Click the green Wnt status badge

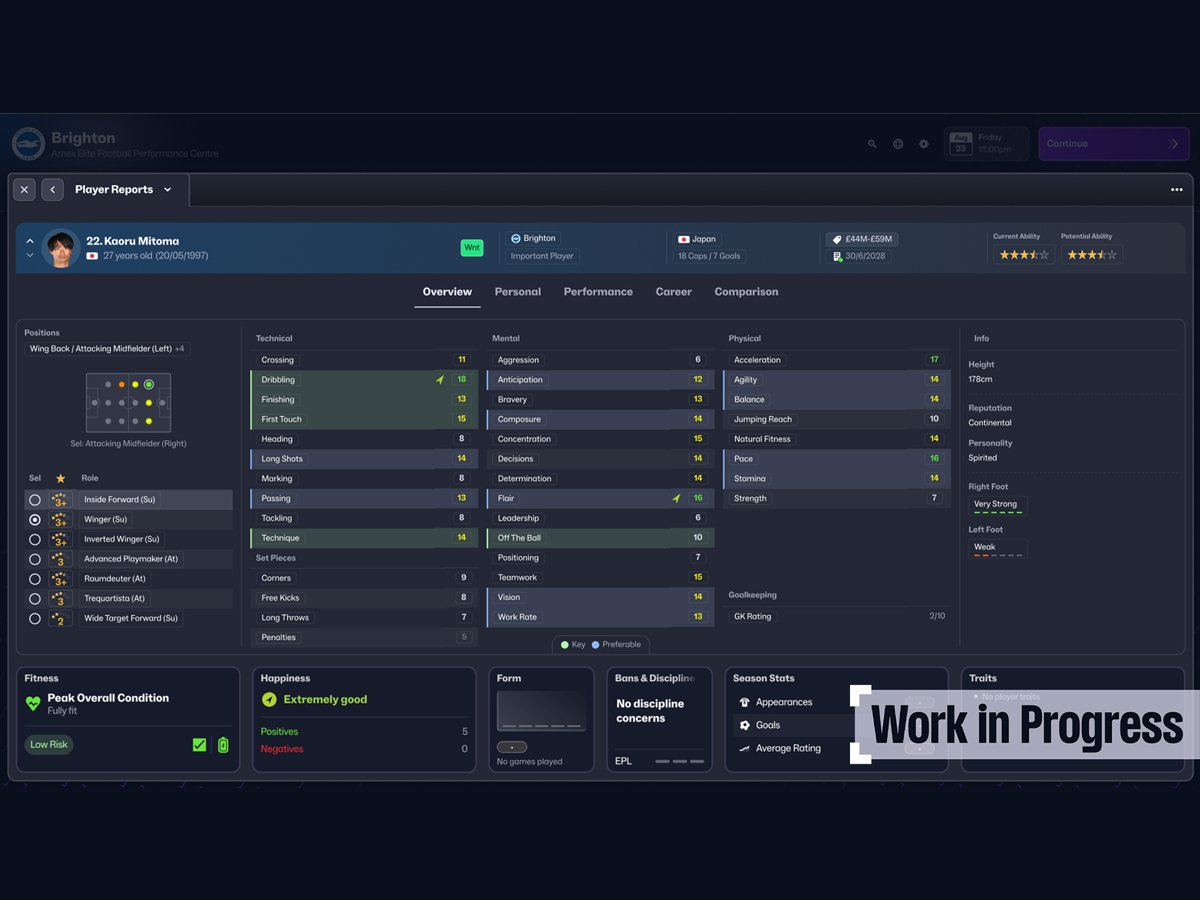472,247
